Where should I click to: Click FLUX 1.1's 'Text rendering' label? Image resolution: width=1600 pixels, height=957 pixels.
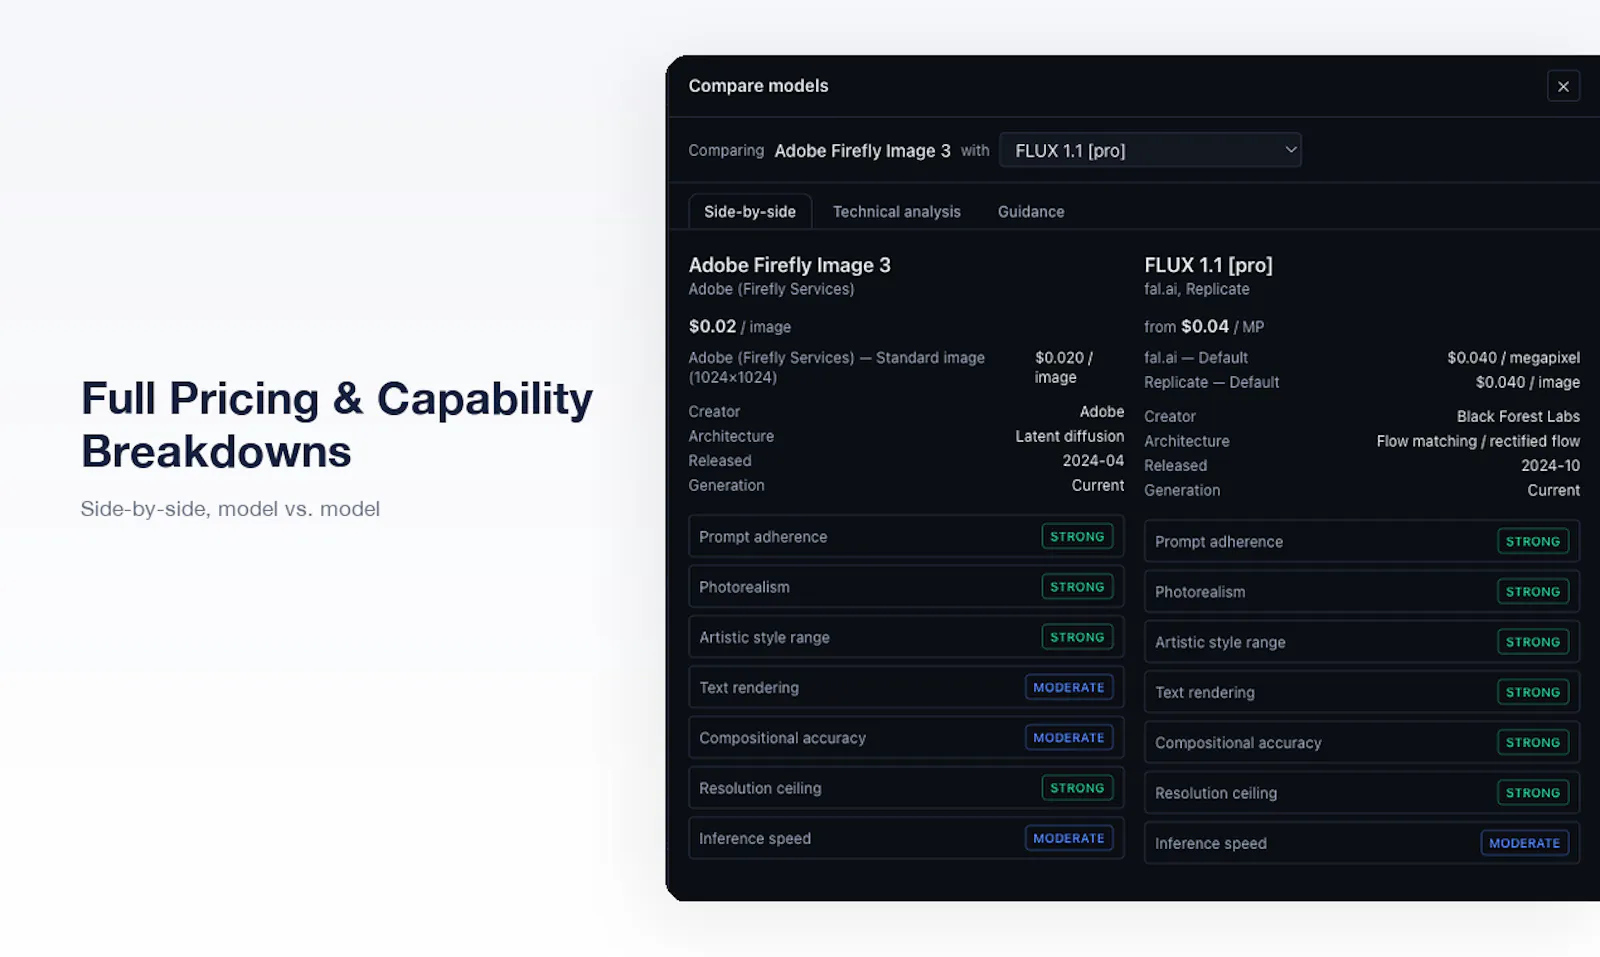click(1205, 693)
